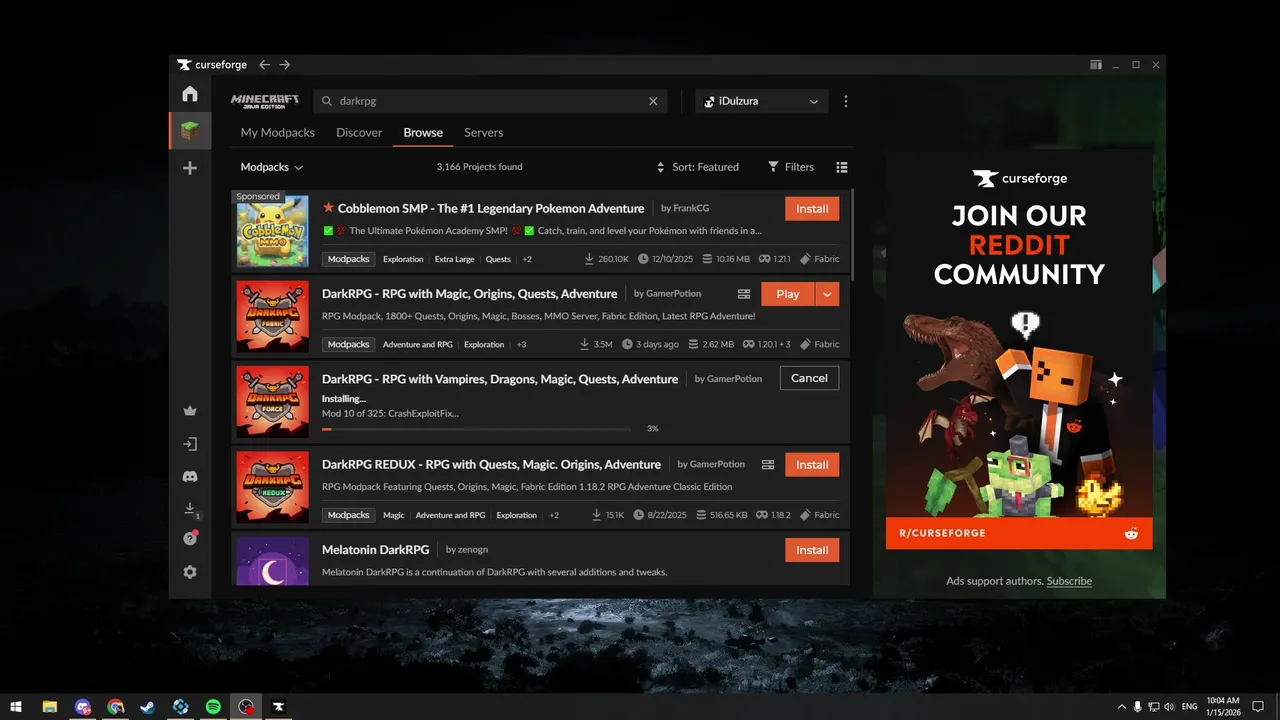The width and height of the screenshot is (1280, 720).
Task: Toggle the list view layout icon
Action: tap(842, 167)
